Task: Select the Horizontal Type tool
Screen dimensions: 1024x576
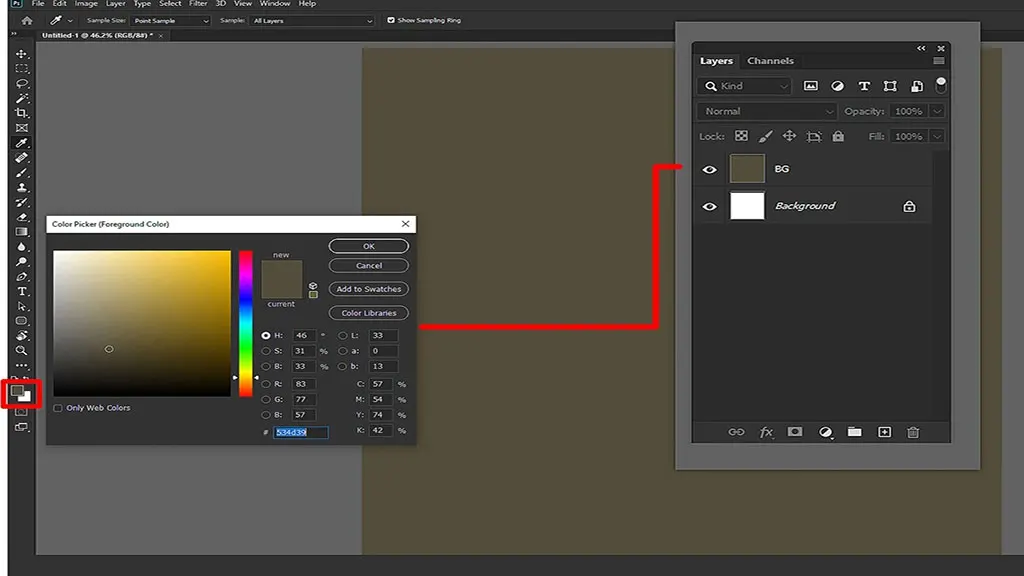Action: 22,291
